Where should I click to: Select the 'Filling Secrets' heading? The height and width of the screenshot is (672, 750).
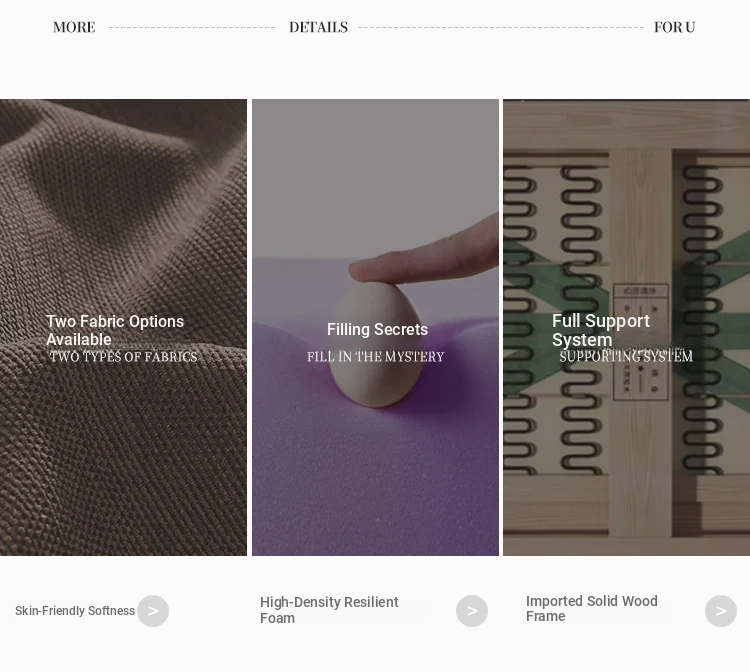tap(377, 330)
